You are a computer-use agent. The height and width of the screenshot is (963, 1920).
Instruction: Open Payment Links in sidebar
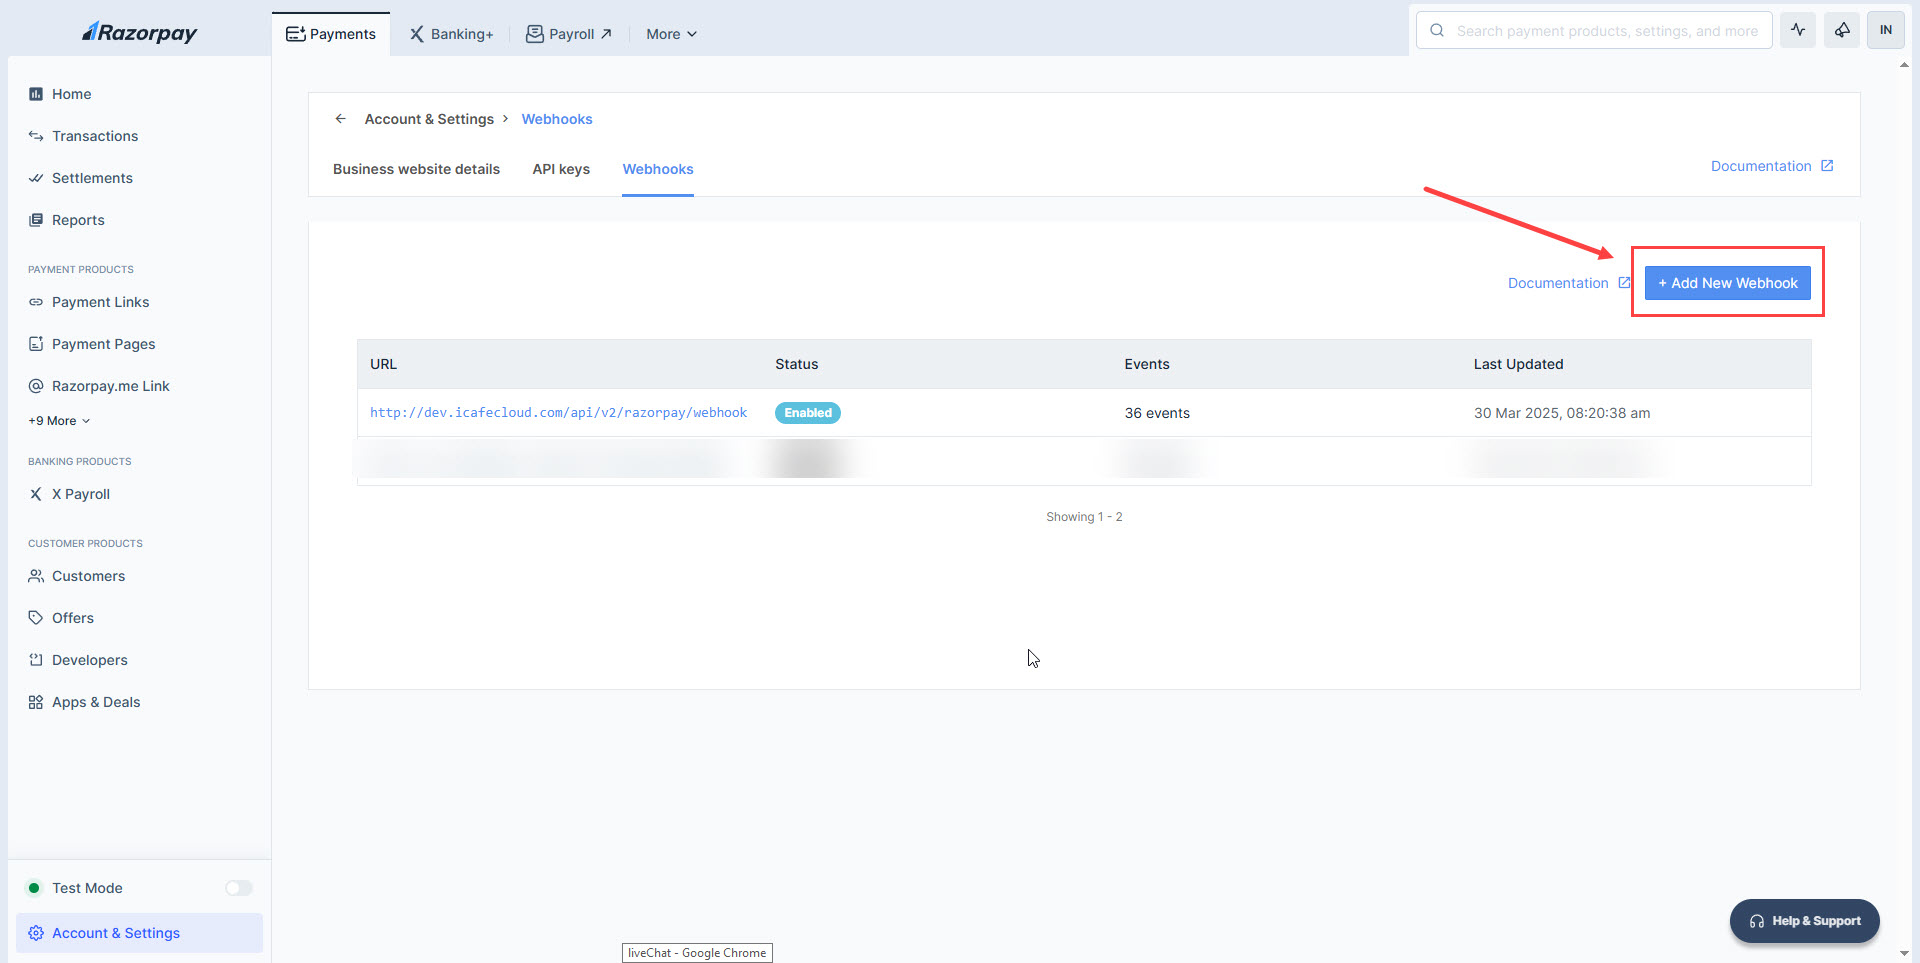pos(100,302)
